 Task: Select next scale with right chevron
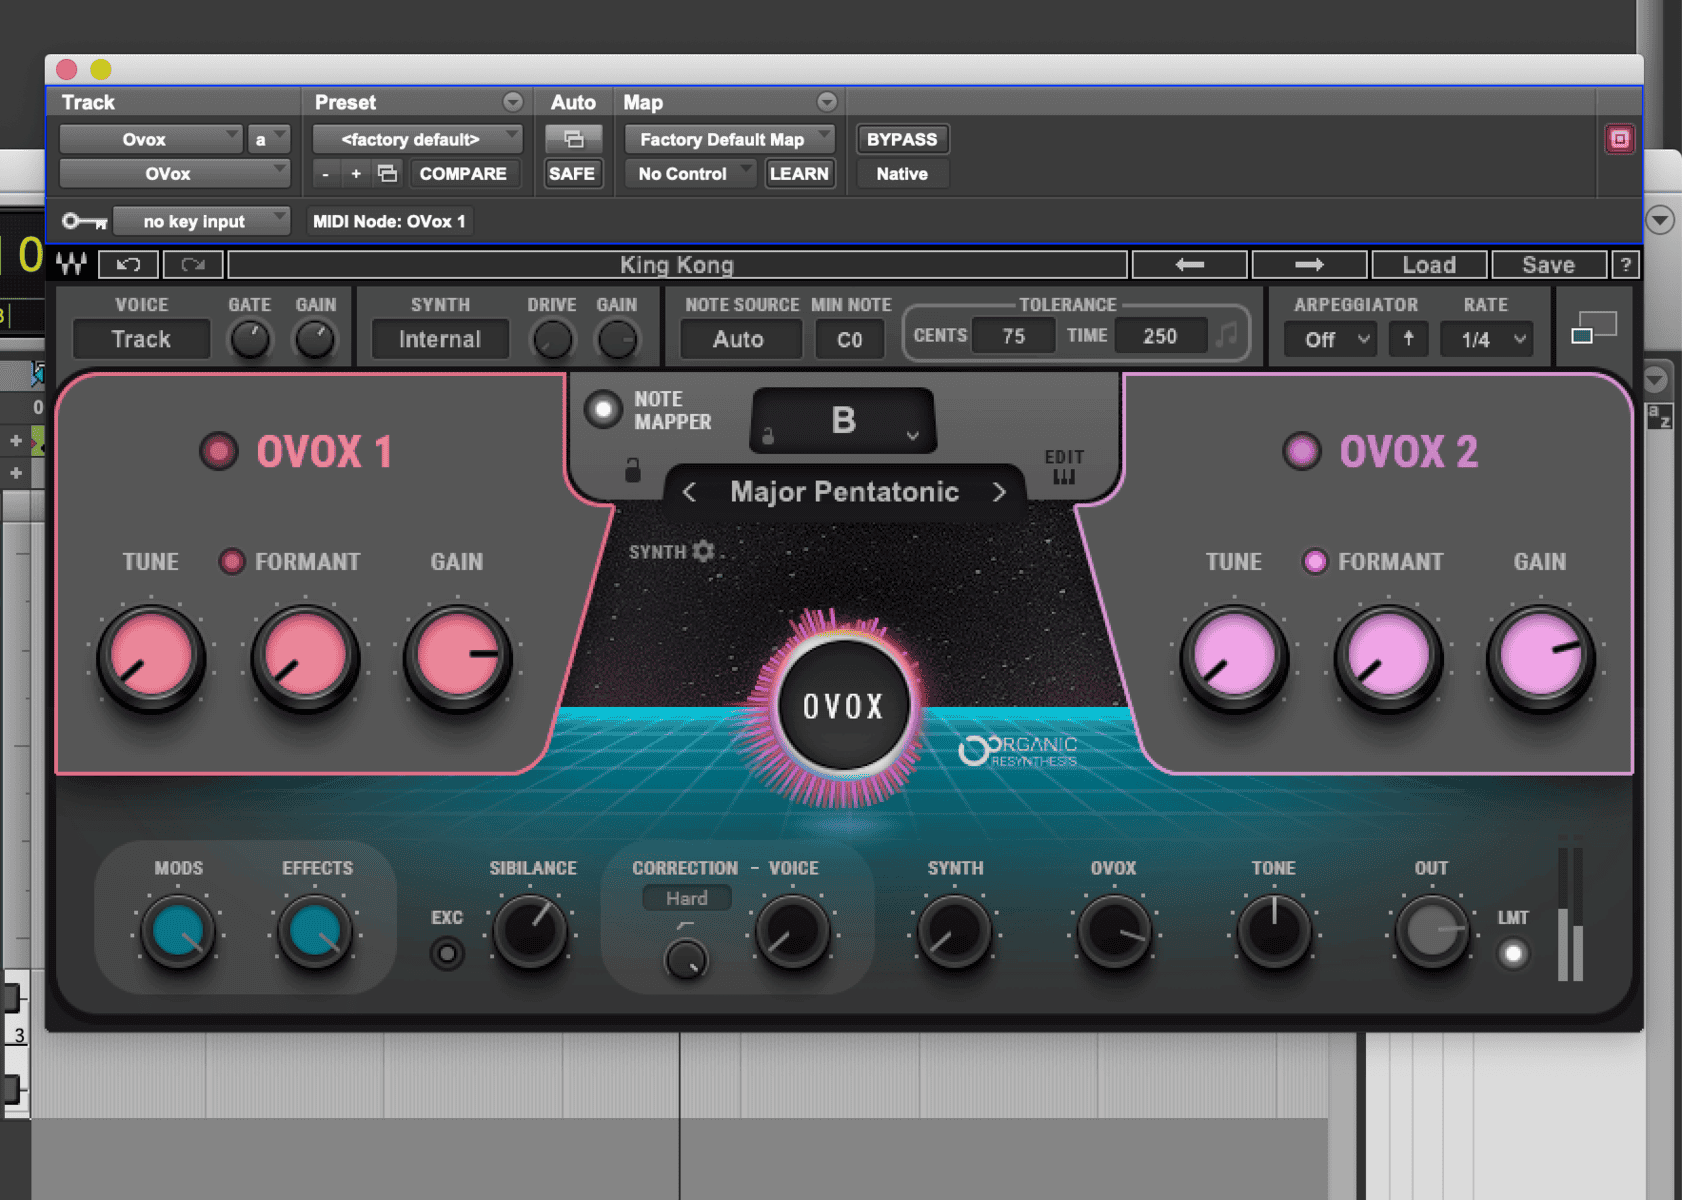pos(998,492)
